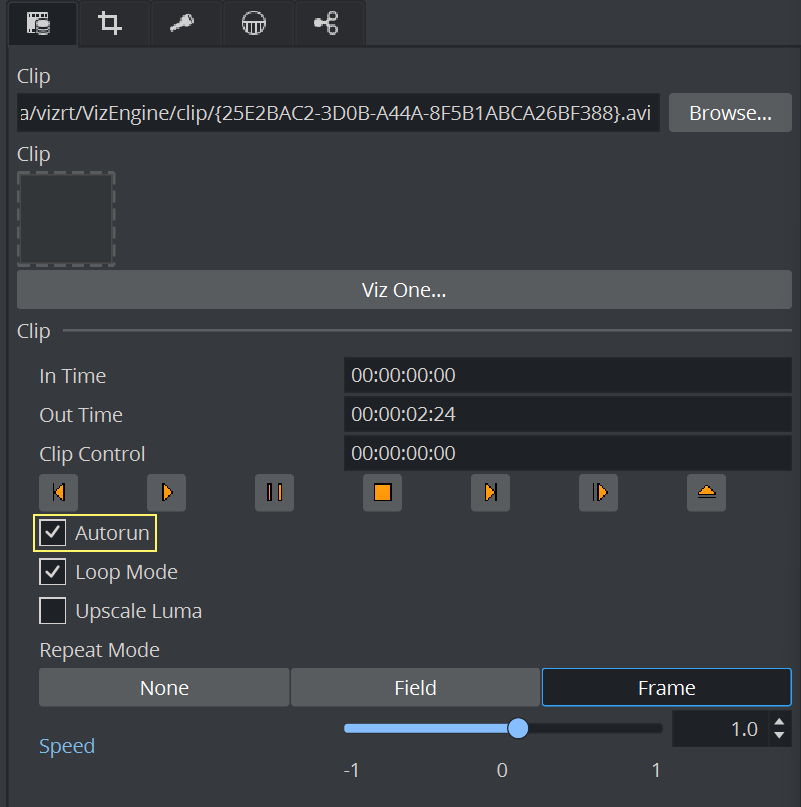Eject the clip with the eject button
The height and width of the screenshot is (807, 801).
(706, 492)
